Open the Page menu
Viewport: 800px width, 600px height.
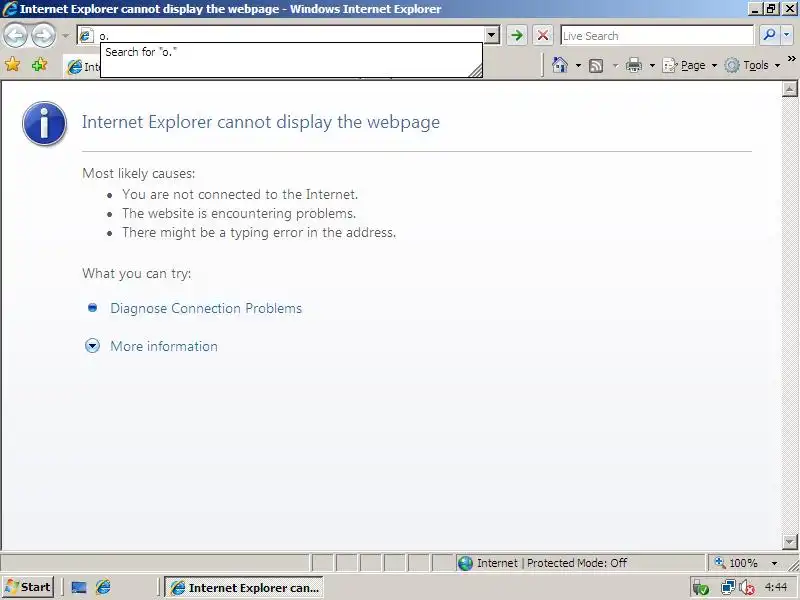(x=689, y=65)
